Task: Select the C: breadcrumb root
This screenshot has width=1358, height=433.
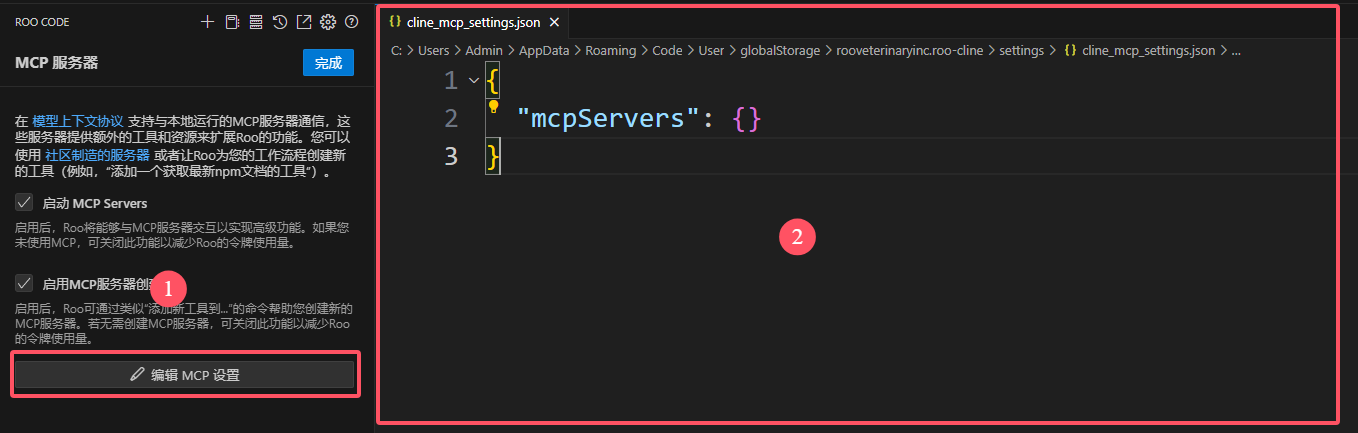Action: click(x=396, y=50)
